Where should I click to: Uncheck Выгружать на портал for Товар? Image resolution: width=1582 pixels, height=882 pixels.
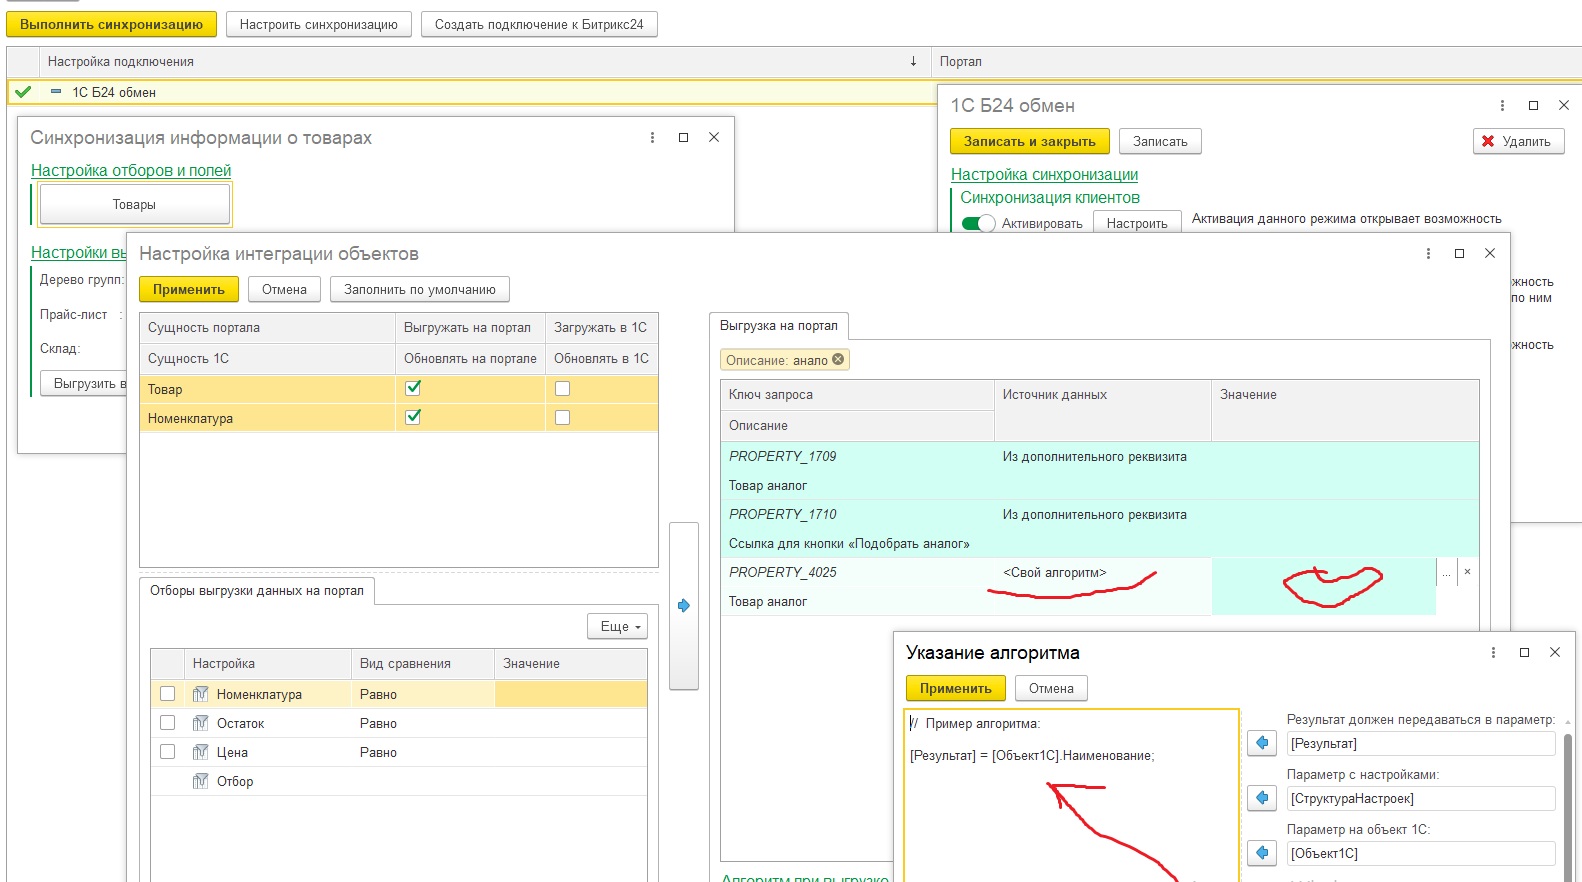(413, 388)
